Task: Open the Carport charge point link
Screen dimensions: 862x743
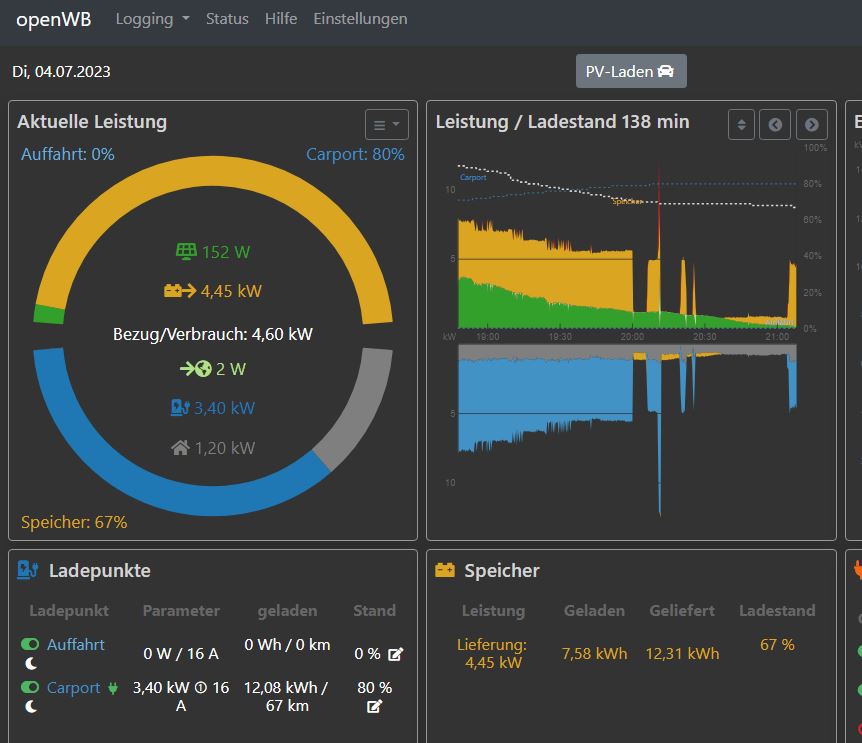Action: pos(74,688)
